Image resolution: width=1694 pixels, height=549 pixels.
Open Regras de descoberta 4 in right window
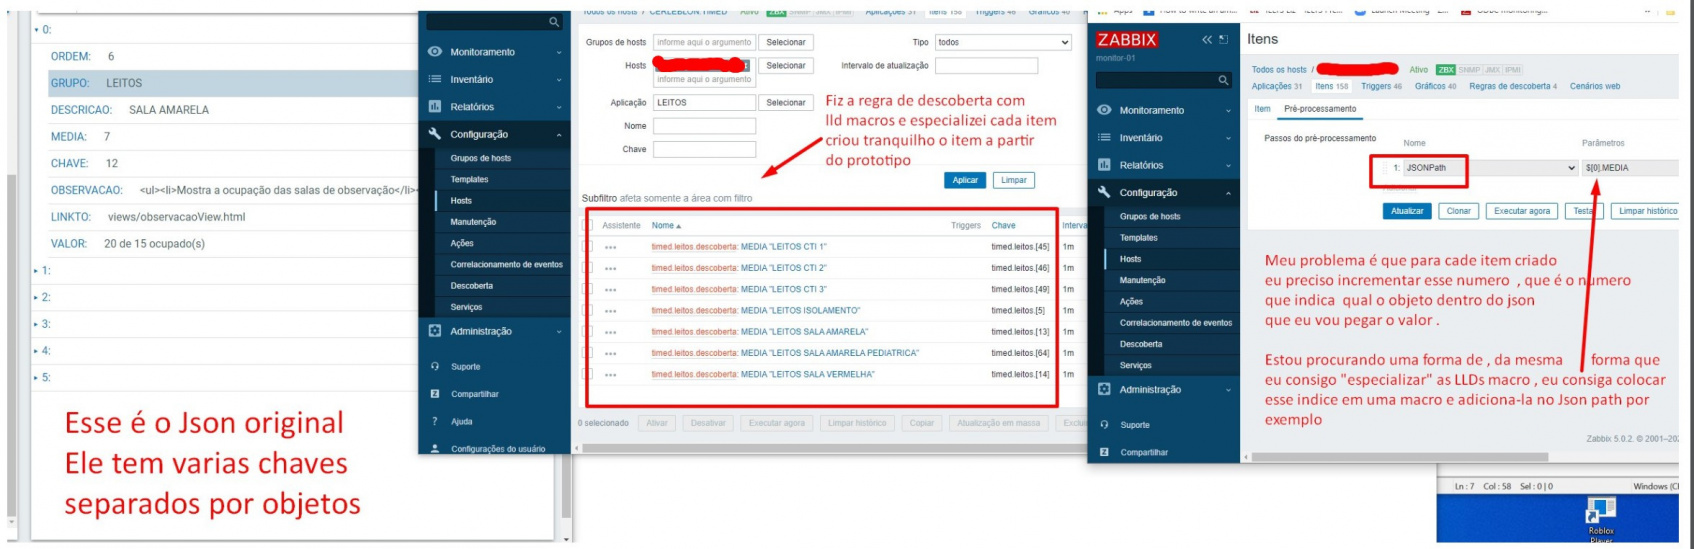pyautogui.click(x=1513, y=86)
